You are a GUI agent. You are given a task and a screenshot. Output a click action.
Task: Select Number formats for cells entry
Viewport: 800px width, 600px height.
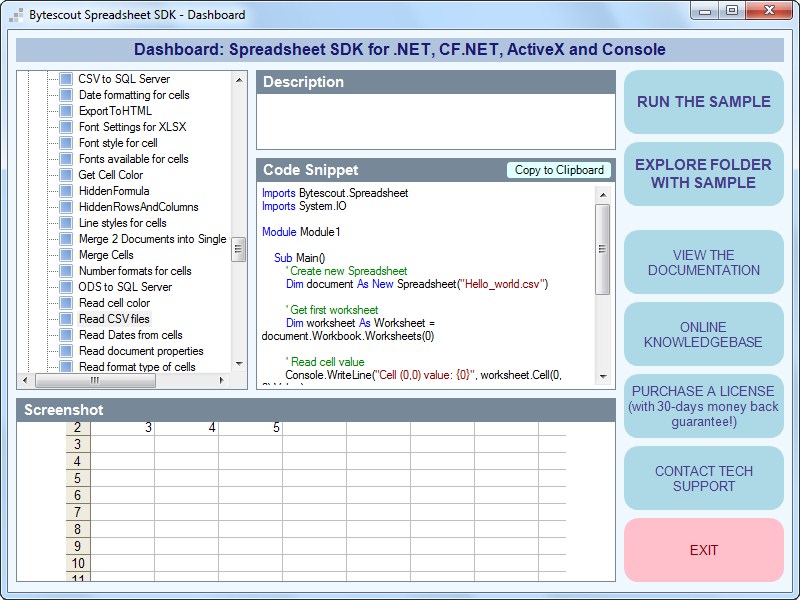click(135, 271)
